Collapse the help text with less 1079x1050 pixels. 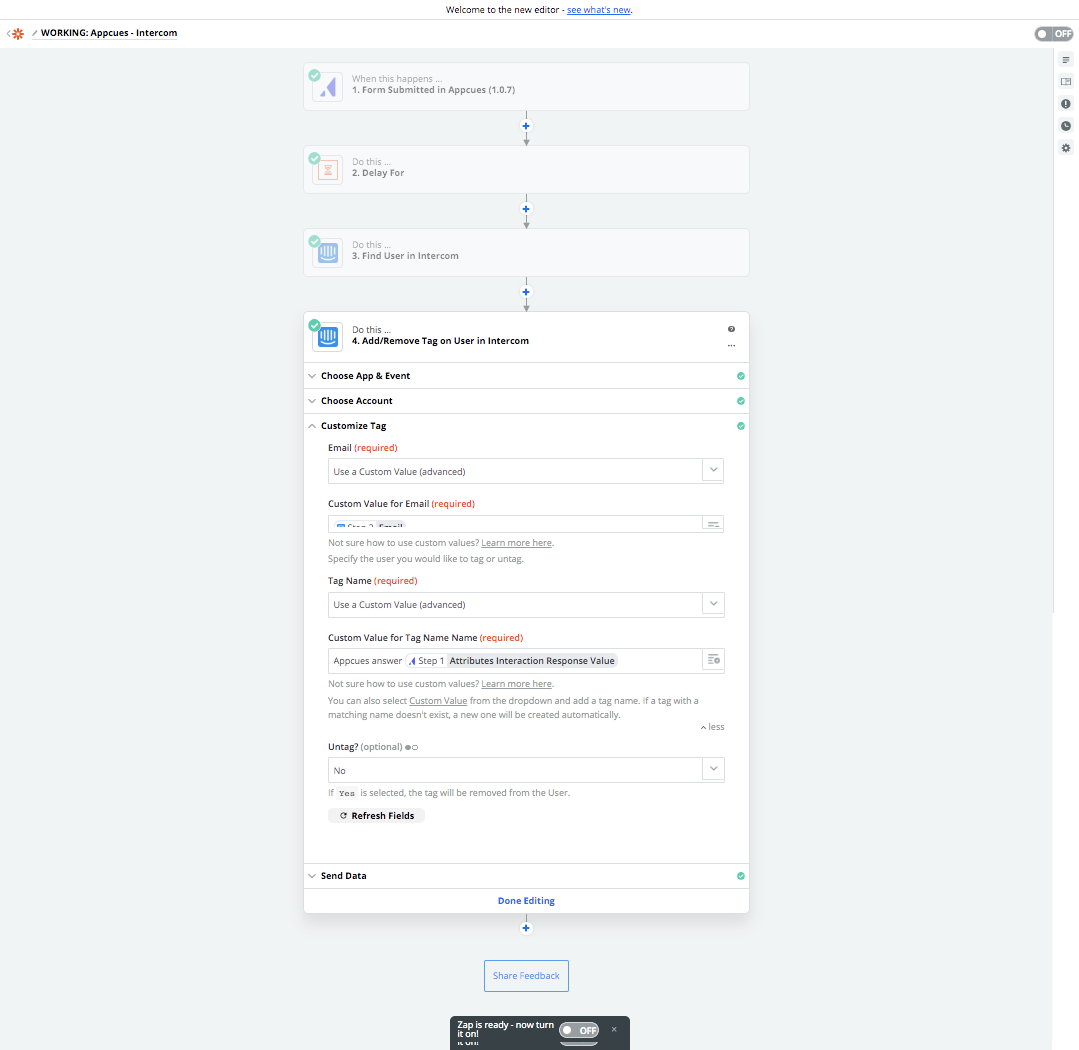click(x=712, y=727)
